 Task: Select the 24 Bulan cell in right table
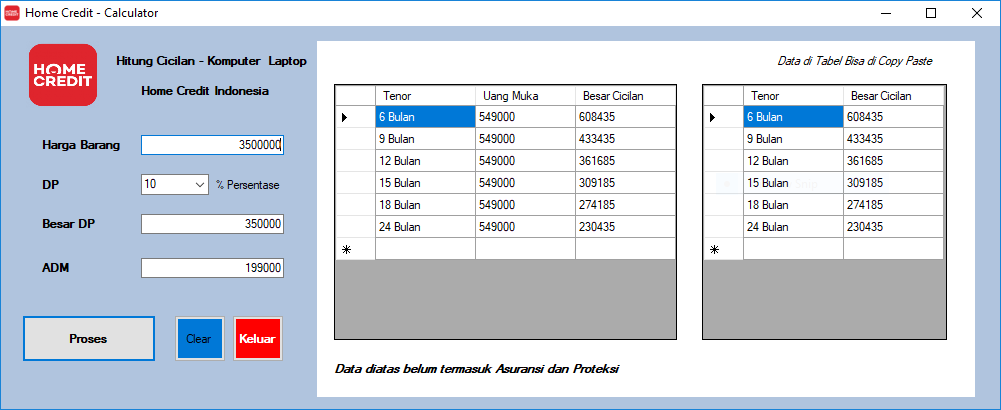(794, 227)
